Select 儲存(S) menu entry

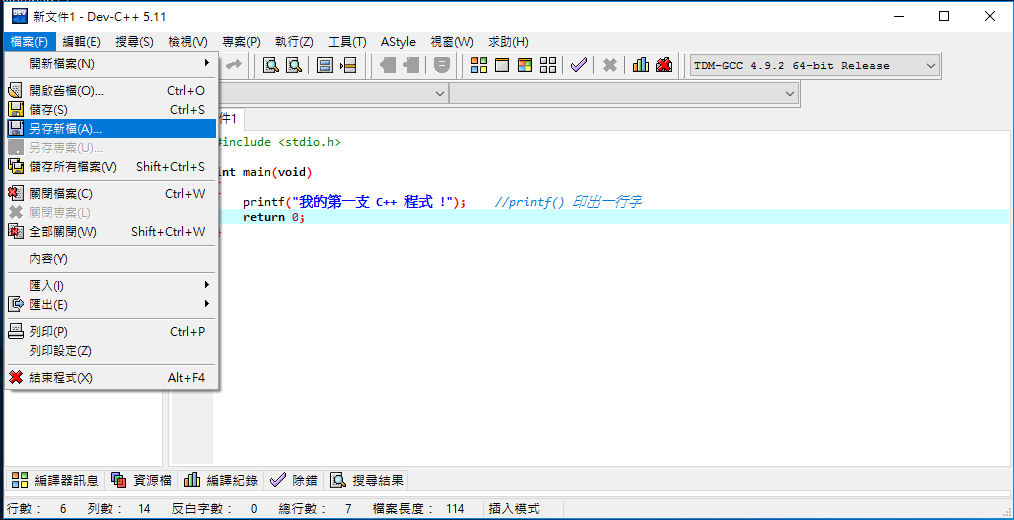click(x=111, y=109)
